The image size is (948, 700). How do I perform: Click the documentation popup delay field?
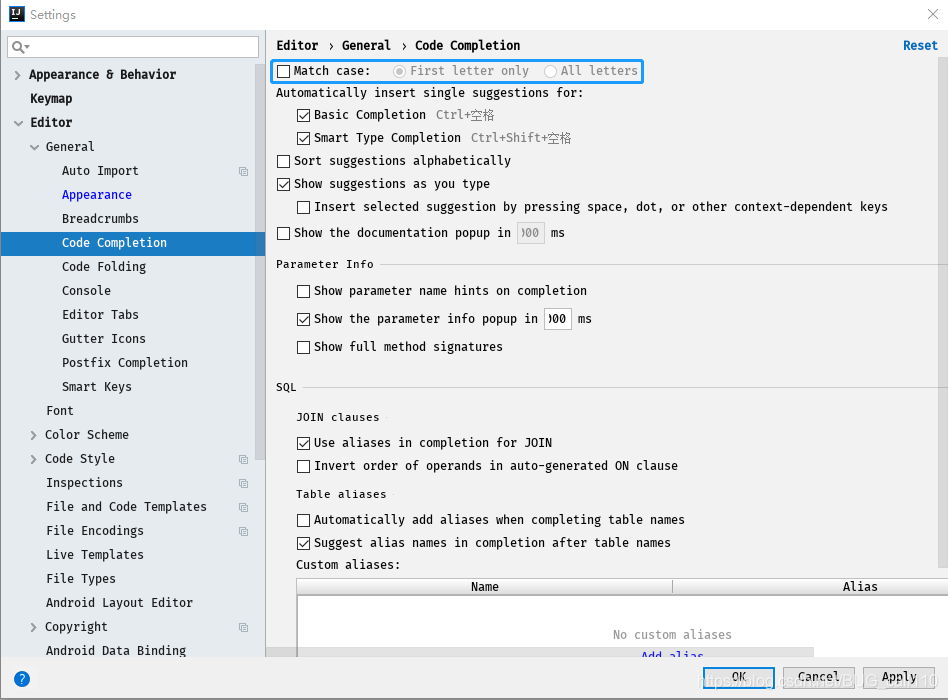point(530,232)
